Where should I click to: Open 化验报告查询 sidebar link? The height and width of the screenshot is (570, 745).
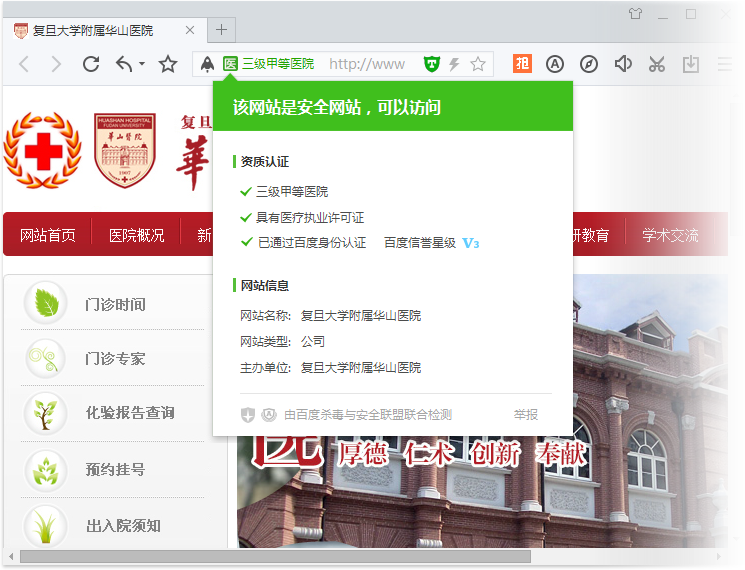pyautogui.click(x=129, y=413)
